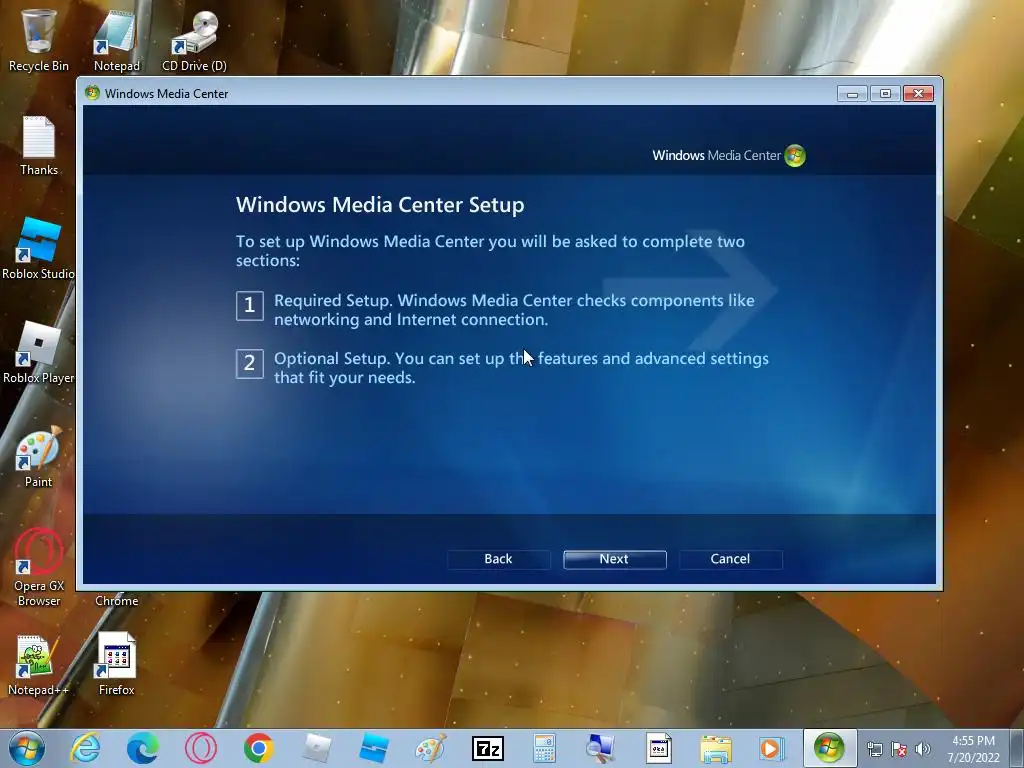Select the Recycle Bin desktop icon
This screenshot has height=768, width=1024.
39,40
